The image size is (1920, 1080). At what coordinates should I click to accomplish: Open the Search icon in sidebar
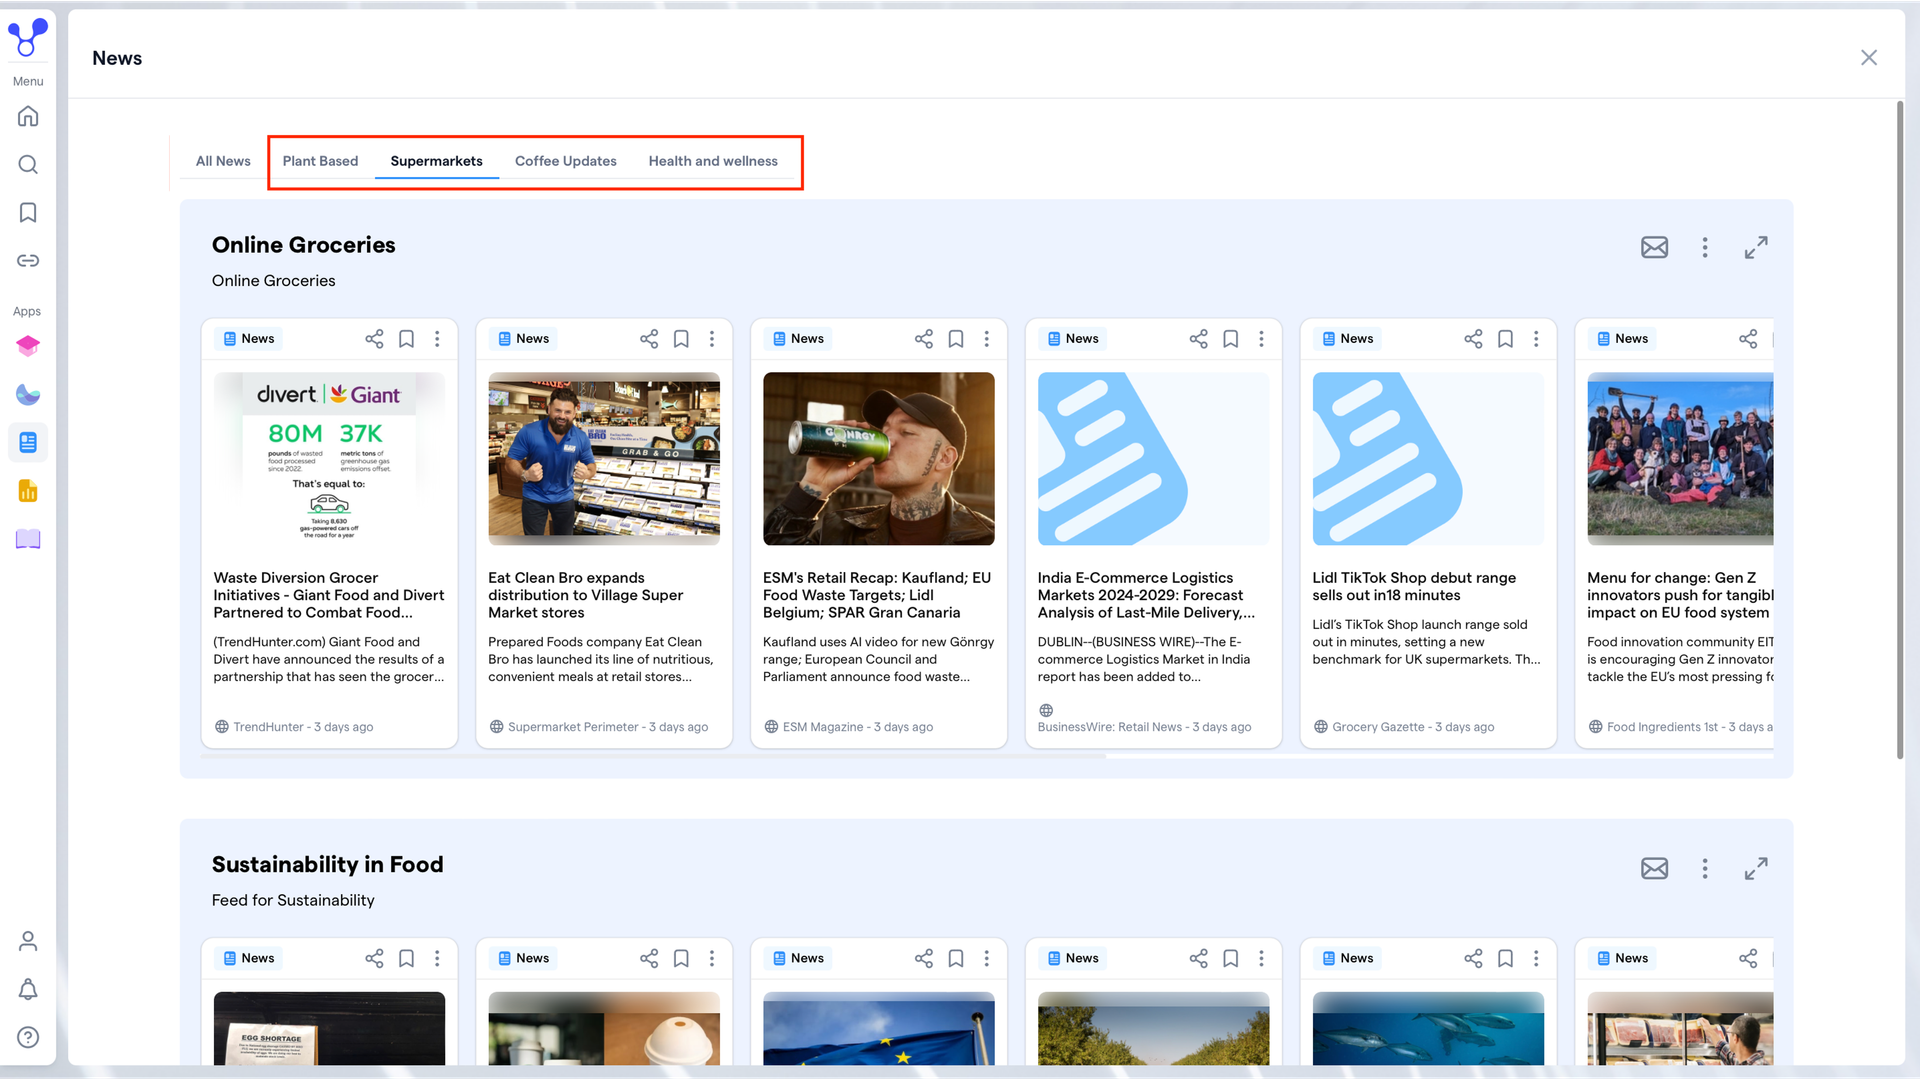pos(28,164)
